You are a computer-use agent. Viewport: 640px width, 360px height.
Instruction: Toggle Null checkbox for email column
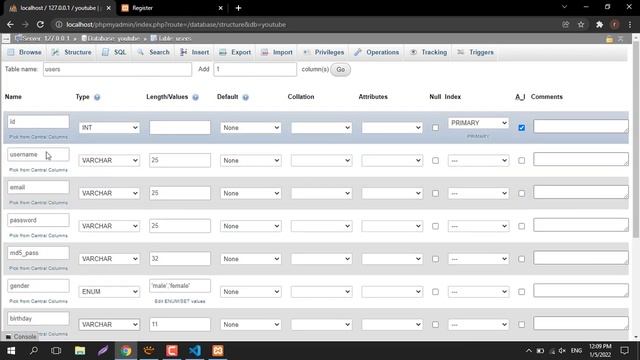[436, 193]
